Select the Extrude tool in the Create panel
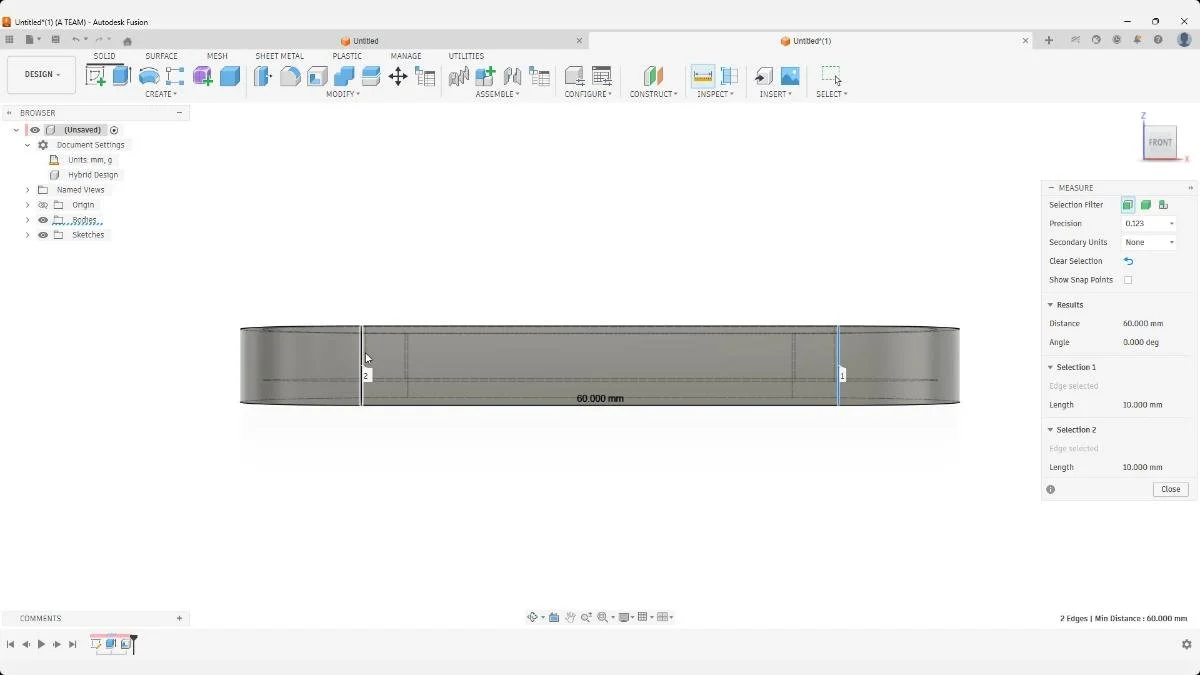Image resolution: width=1200 pixels, height=675 pixels. pos(121,75)
